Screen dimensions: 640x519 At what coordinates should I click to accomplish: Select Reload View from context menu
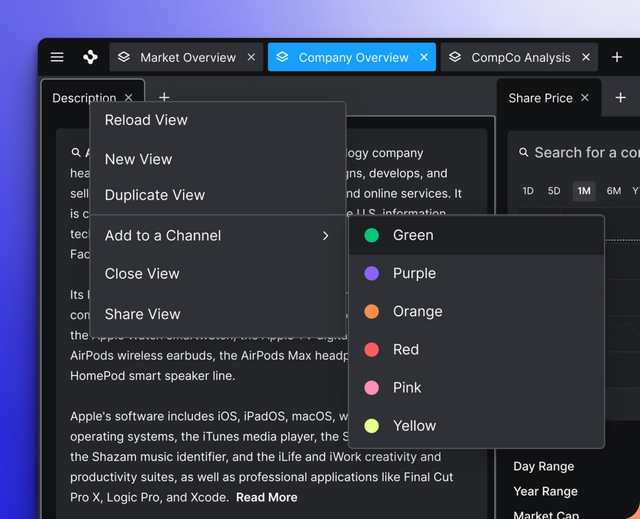146,120
